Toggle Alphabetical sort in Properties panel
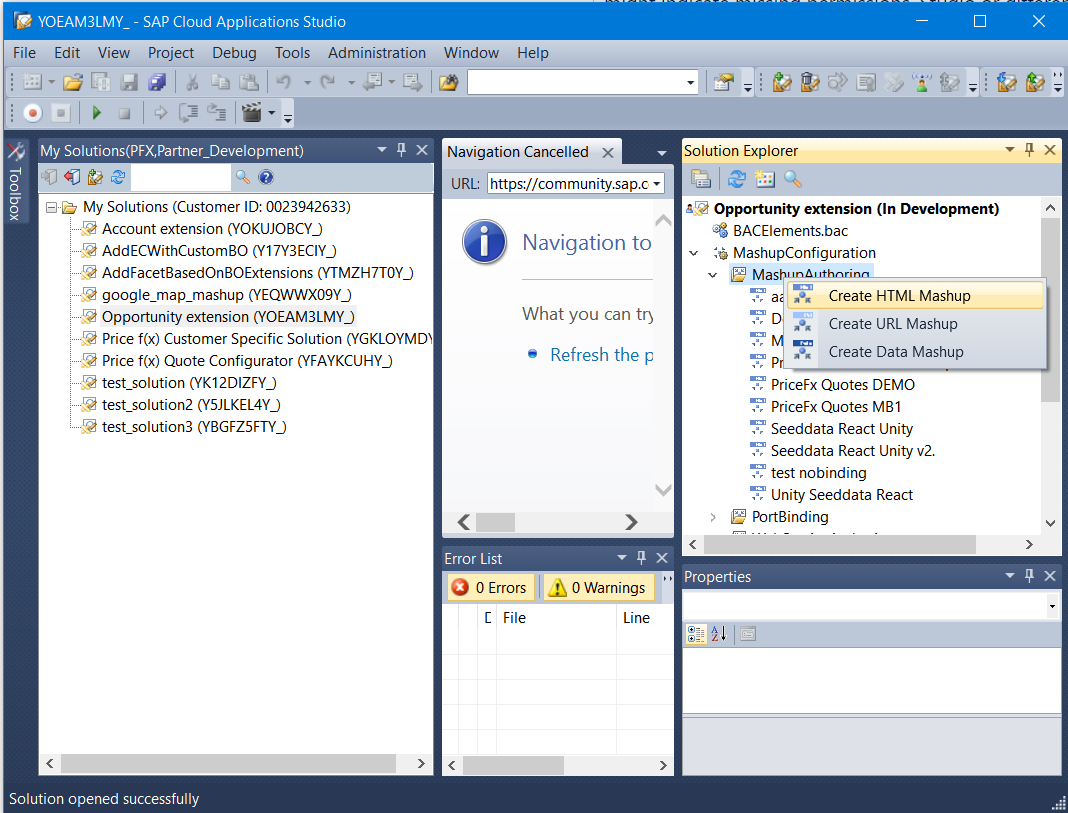1068x813 pixels. 719,634
